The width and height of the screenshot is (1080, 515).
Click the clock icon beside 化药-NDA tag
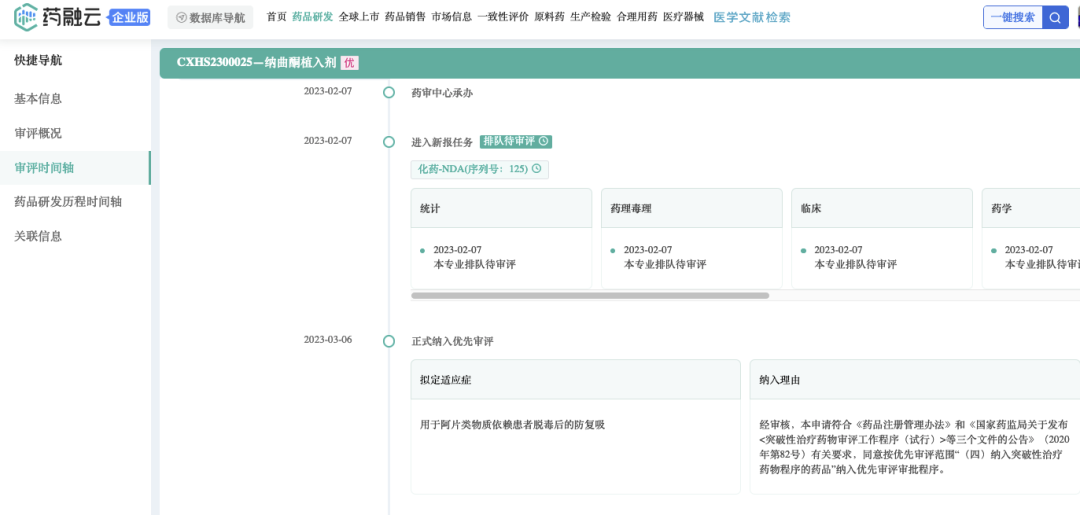[537, 169]
